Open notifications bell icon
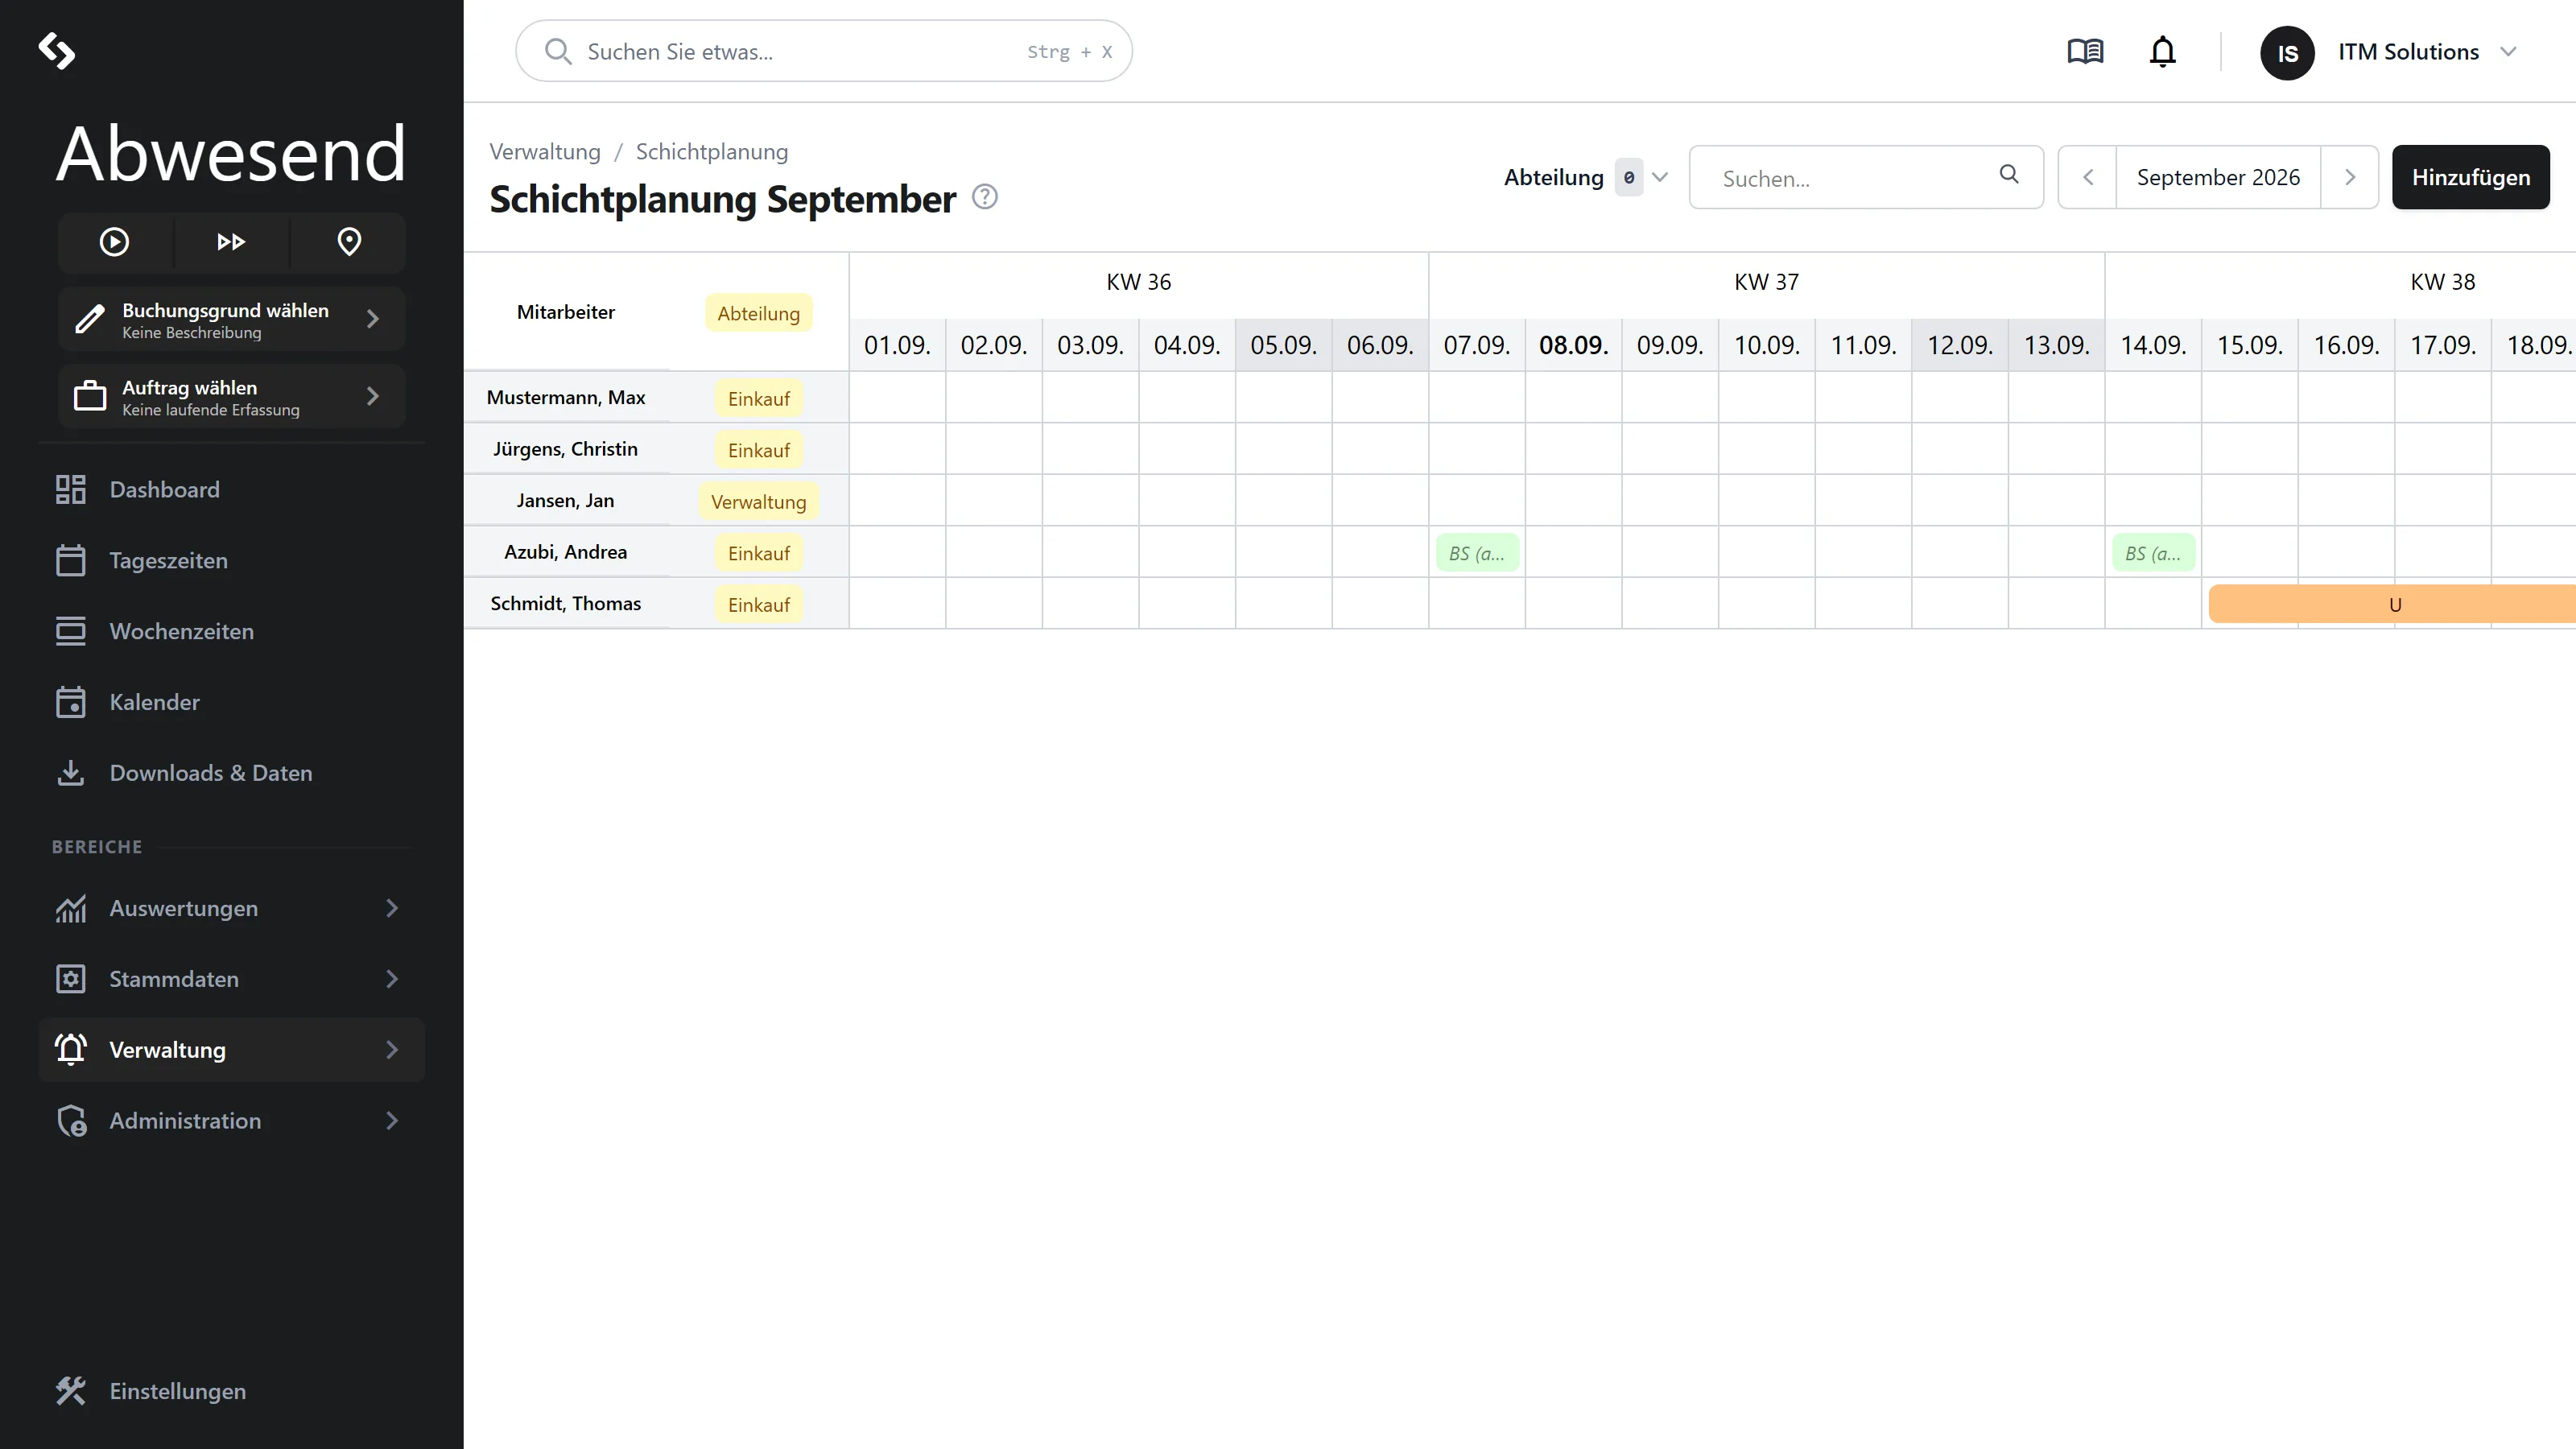The height and width of the screenshot is (1449, 2576). click(2162, 51)
